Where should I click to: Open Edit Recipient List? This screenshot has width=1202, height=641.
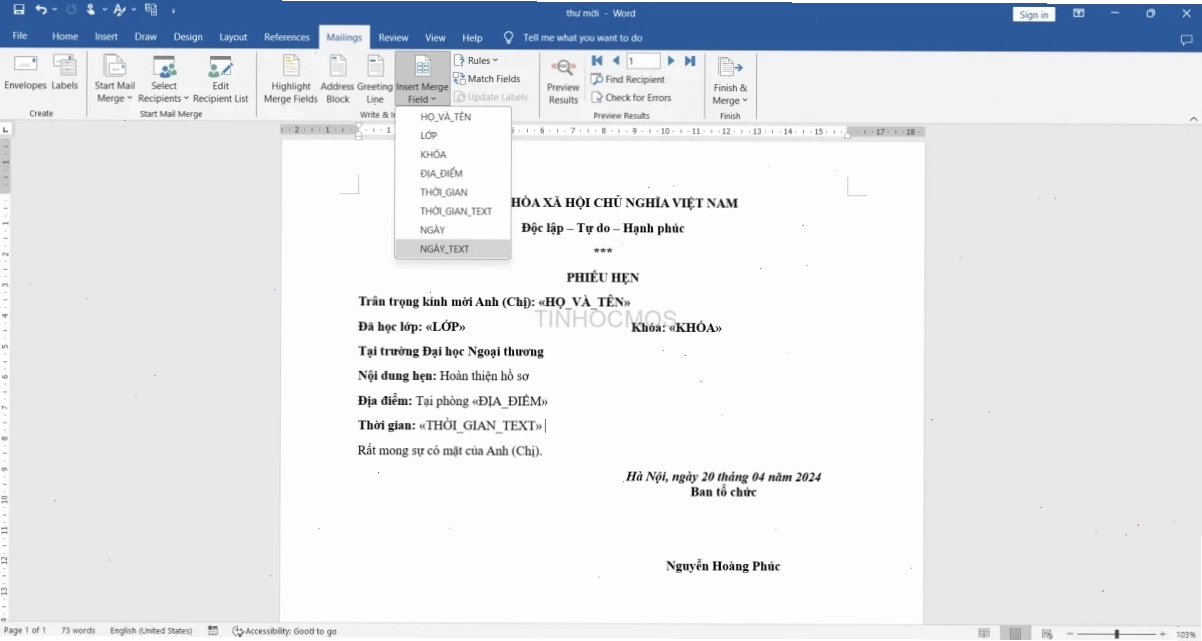click(x=220, y=80)
